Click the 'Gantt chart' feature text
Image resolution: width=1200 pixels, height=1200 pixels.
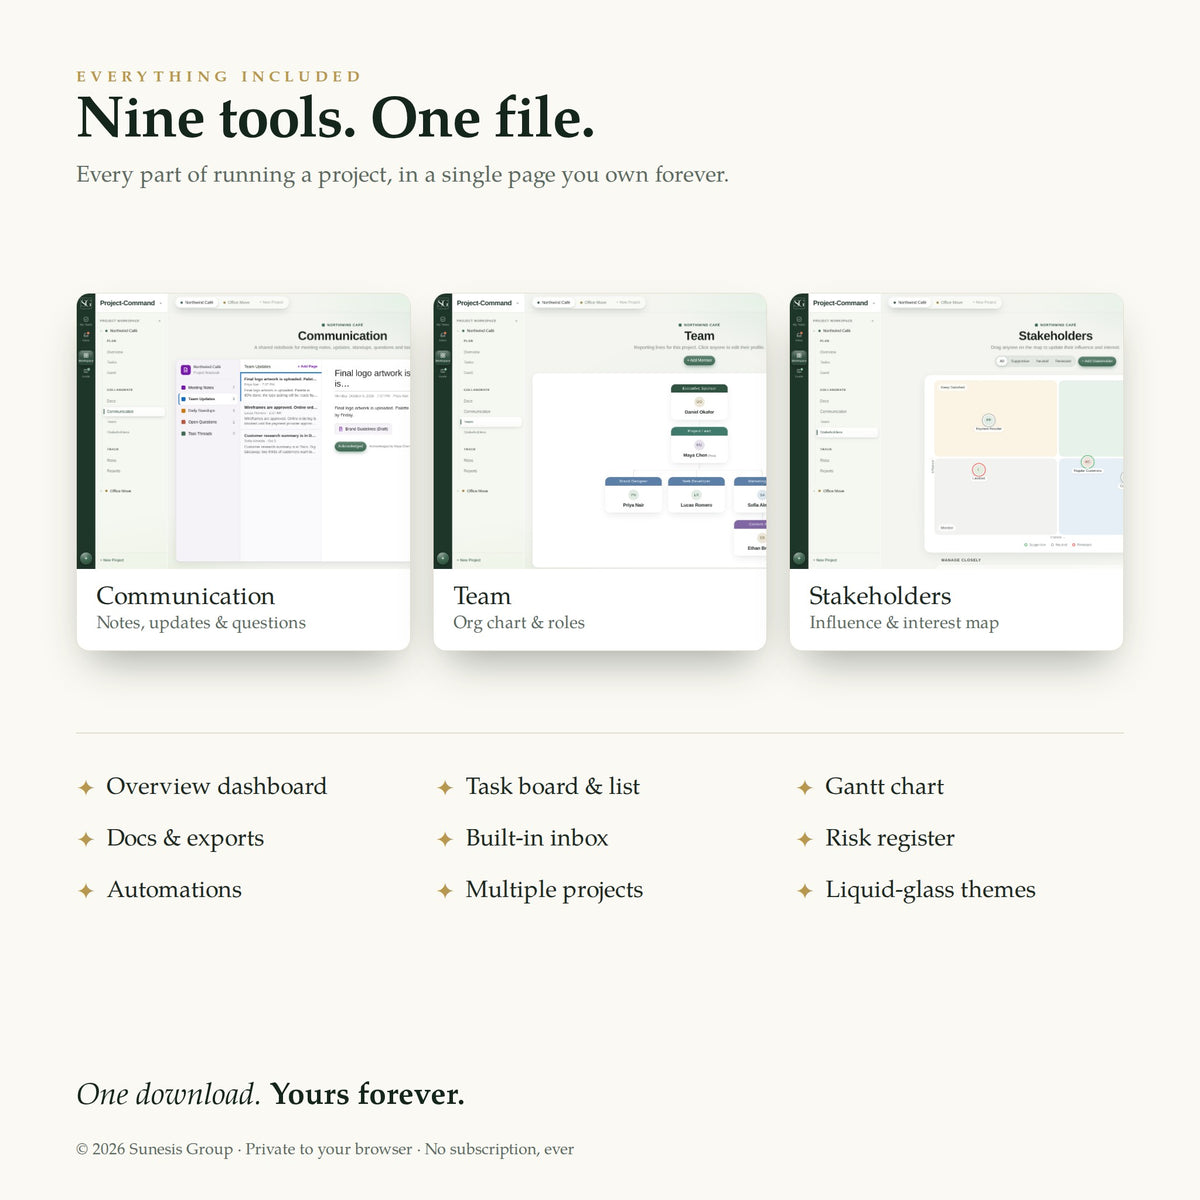[884, 787]
